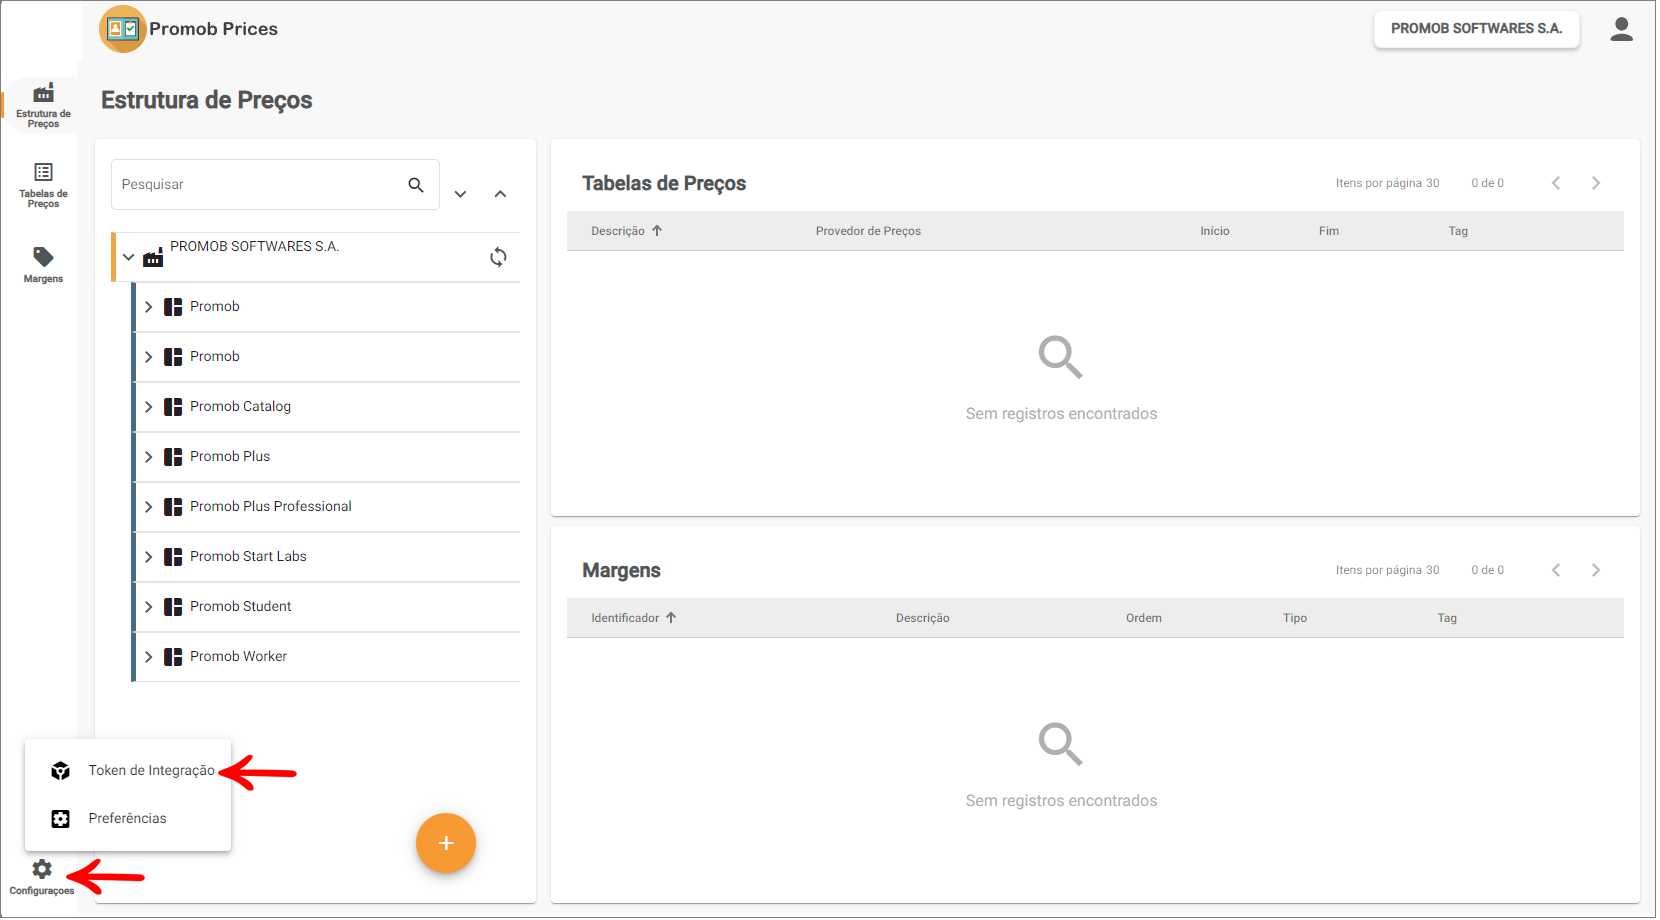
Task: Click the Tag header in Tabelas de Preços
Action: click(x=1458, y=231)
